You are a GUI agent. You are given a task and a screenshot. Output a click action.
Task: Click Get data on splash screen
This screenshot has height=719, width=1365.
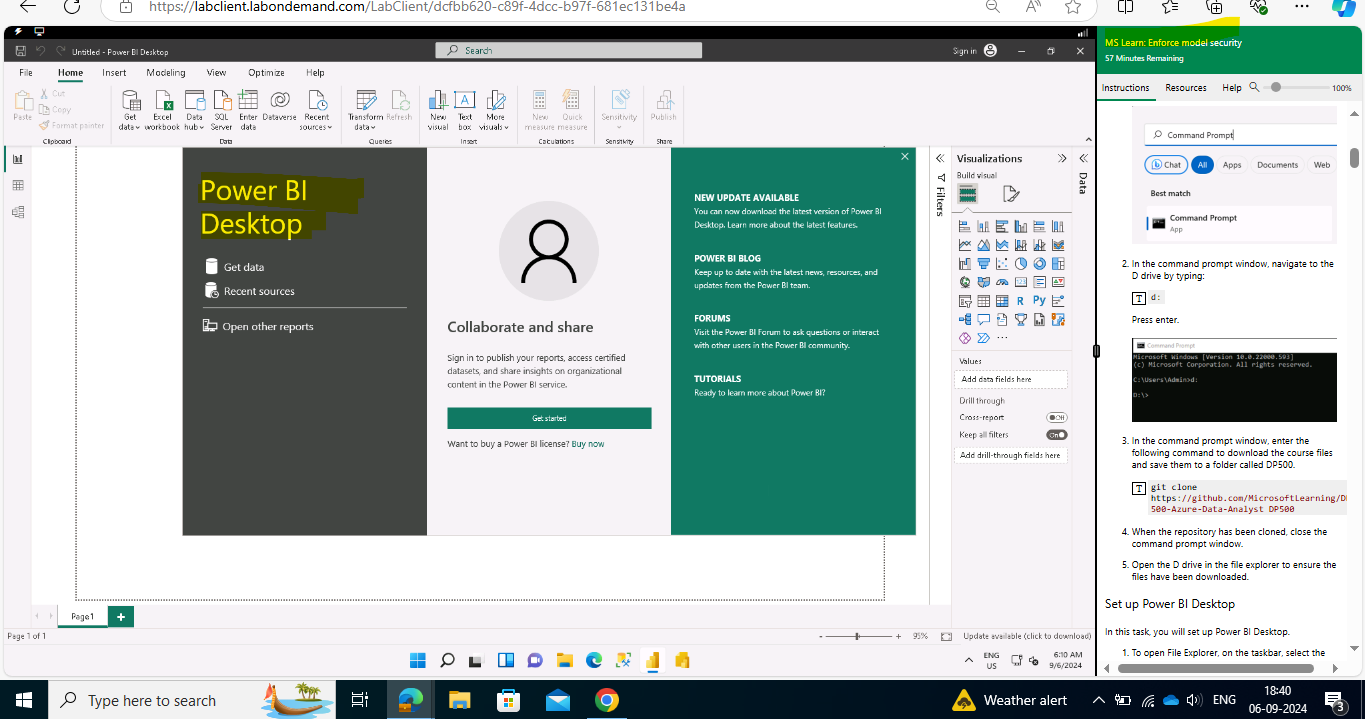(235, 267)
